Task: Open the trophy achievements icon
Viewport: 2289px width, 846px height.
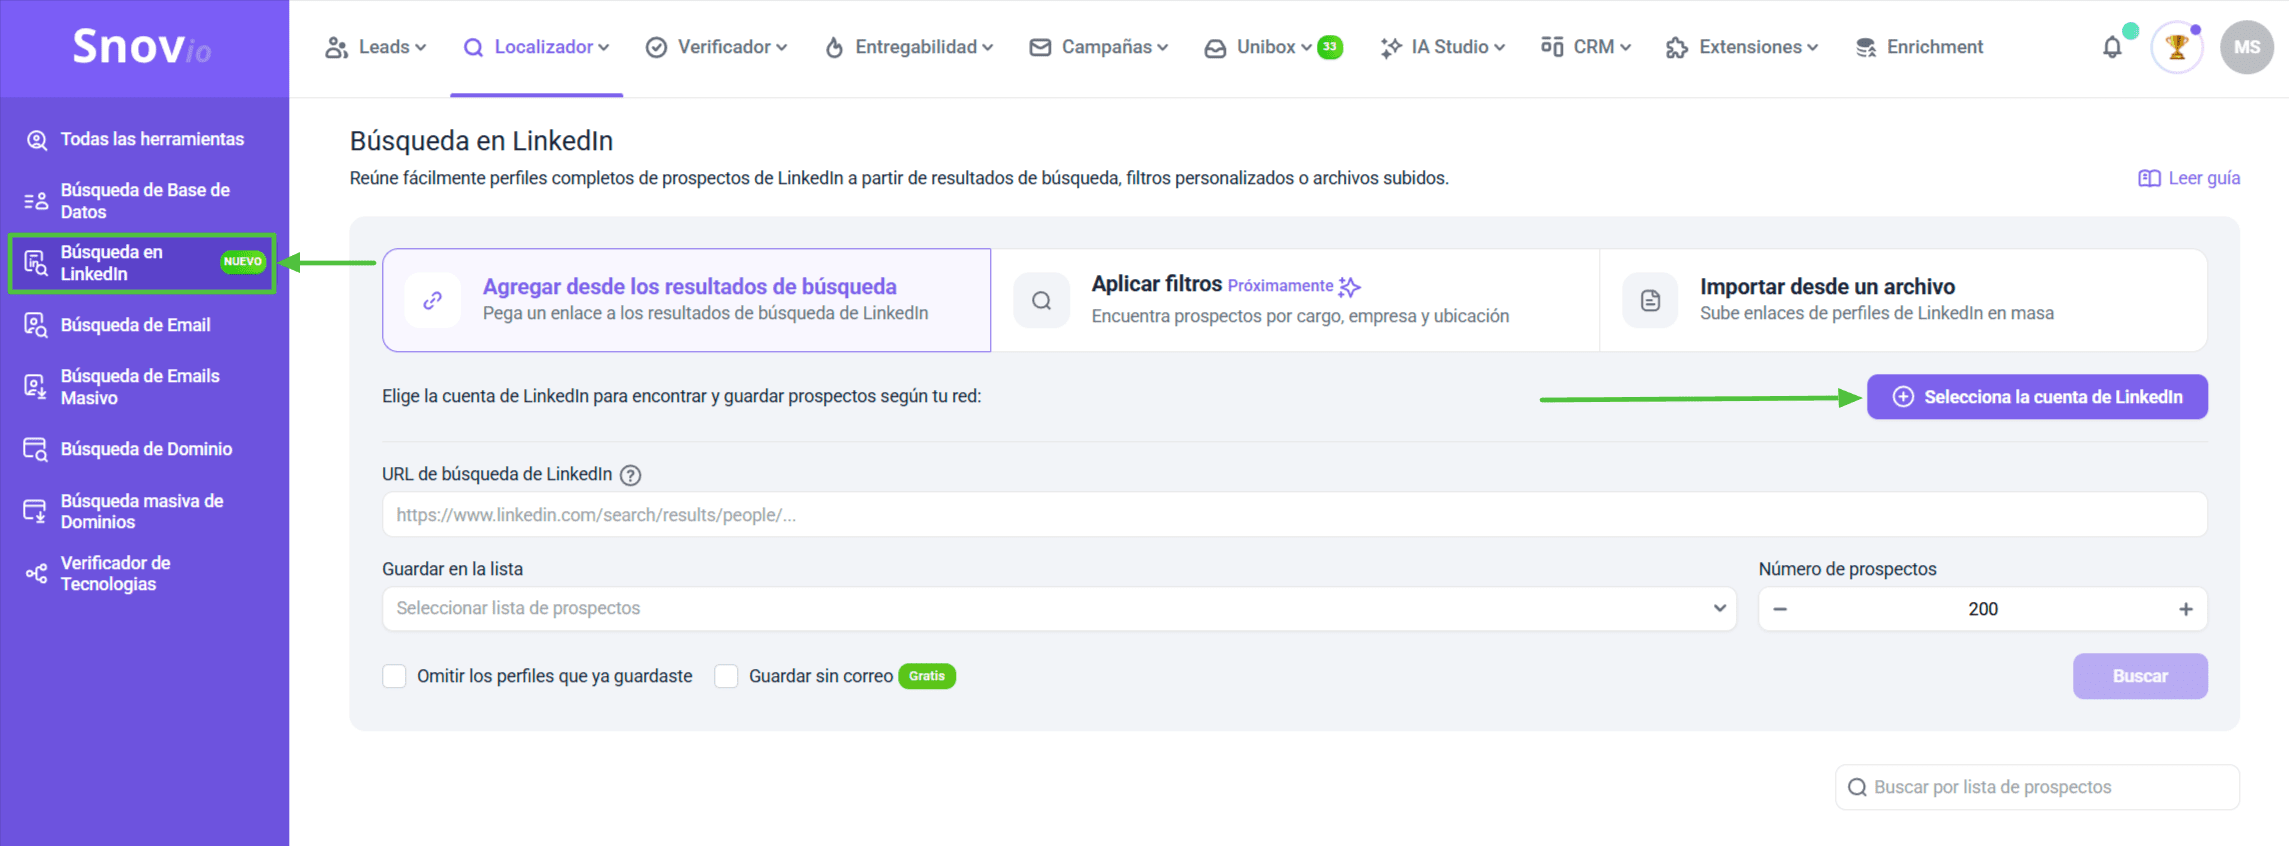Action: (x=2176, y=47)
